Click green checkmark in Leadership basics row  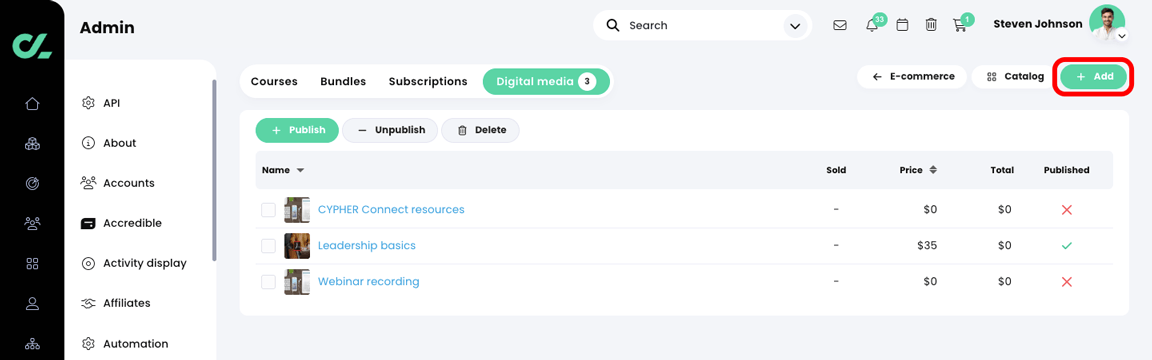[1067, 245]
